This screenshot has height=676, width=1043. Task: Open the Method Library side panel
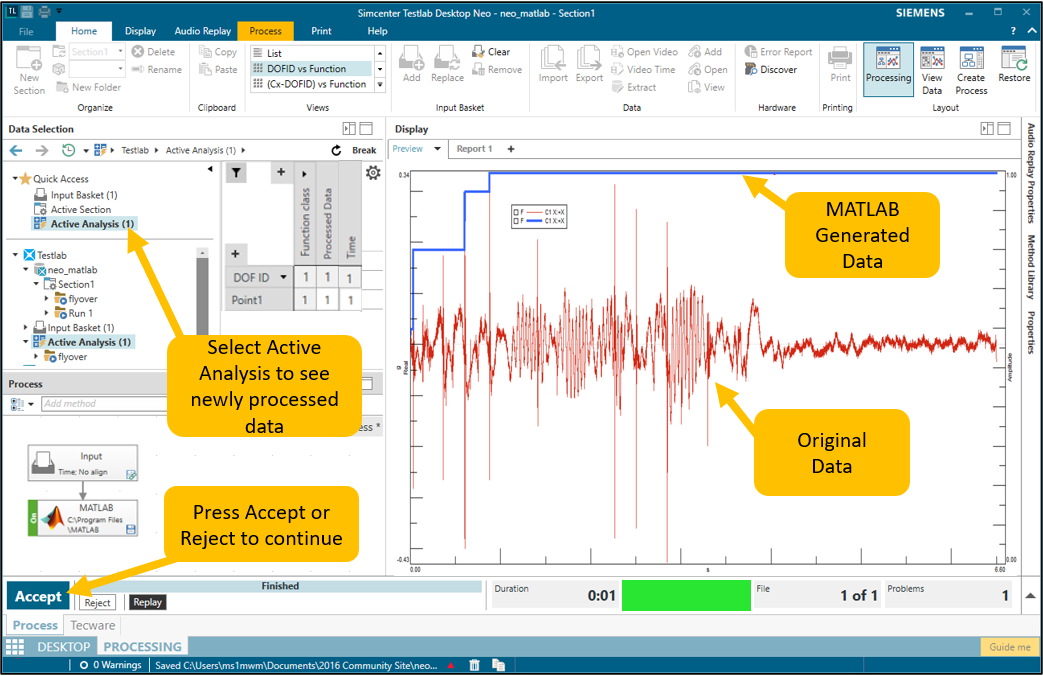point(1031,267)
